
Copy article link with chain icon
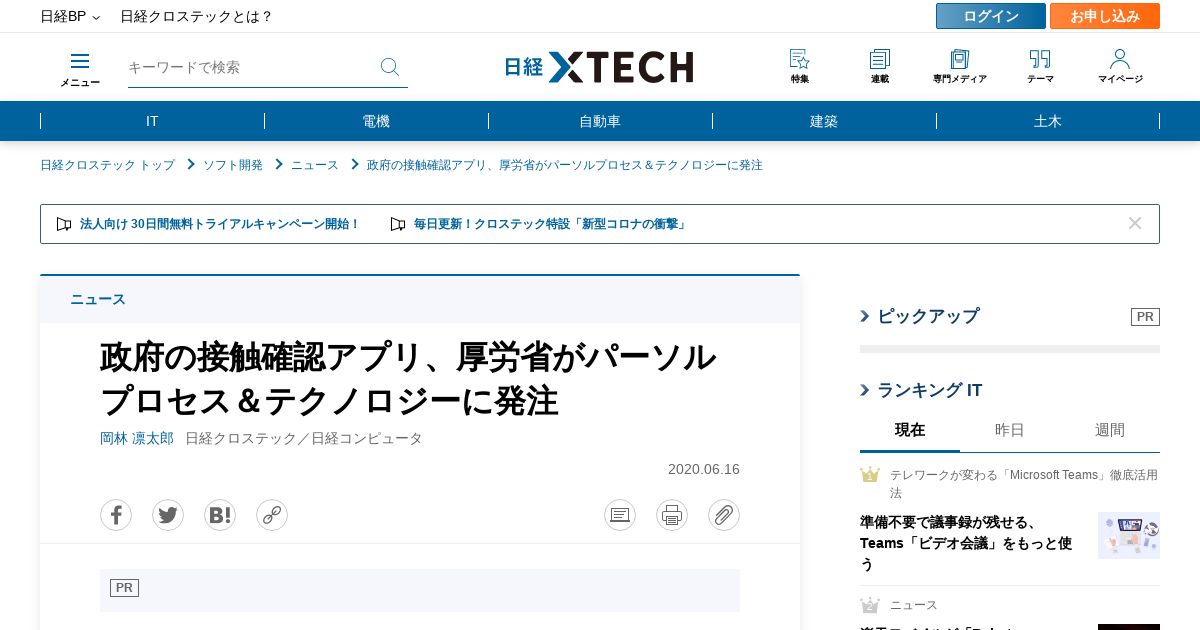(272, 515)
